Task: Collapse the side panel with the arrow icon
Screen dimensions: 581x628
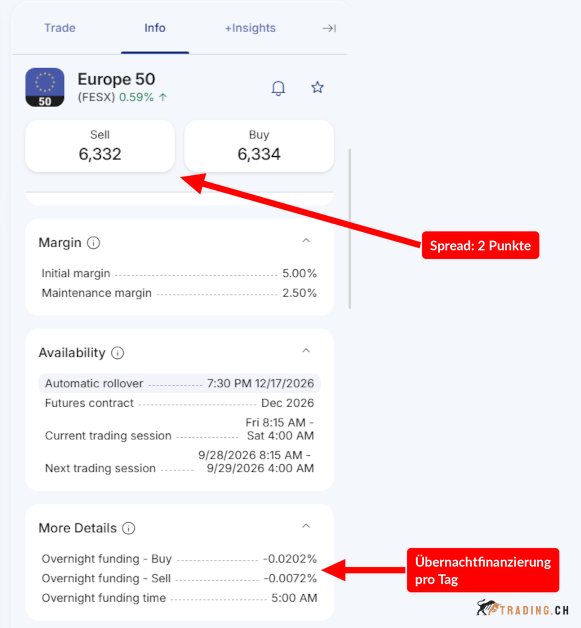Action: (x=329, y=28)
